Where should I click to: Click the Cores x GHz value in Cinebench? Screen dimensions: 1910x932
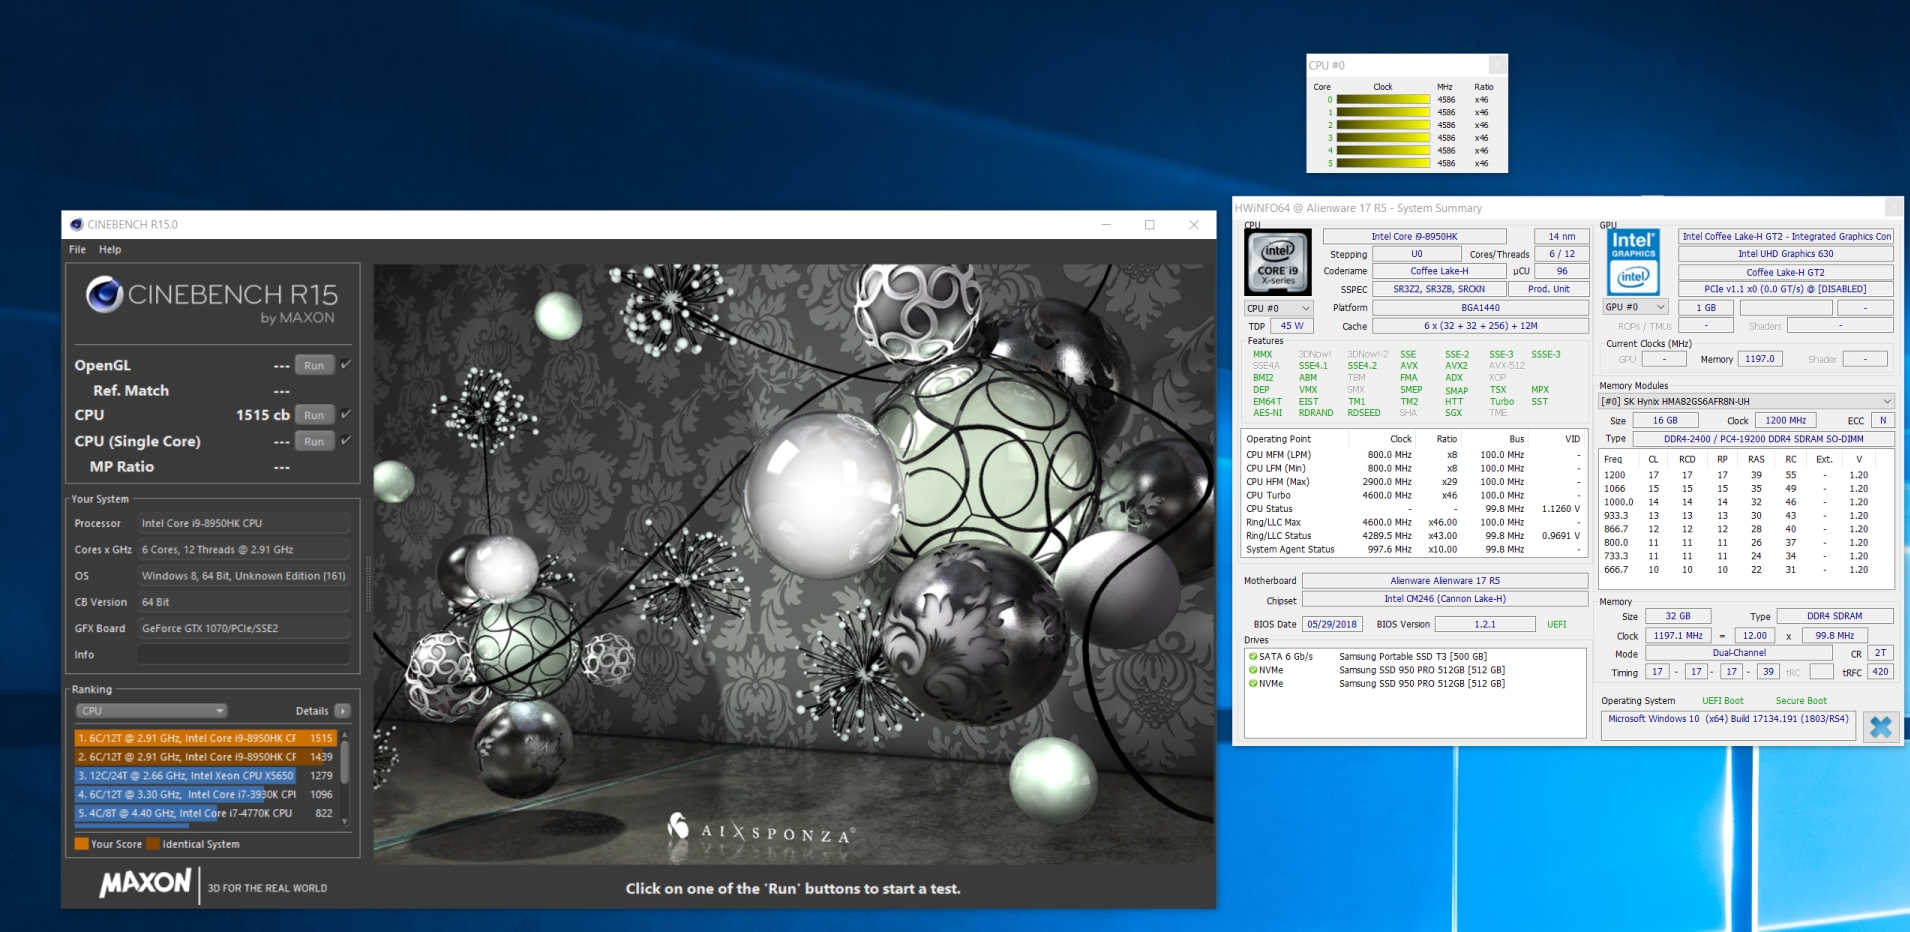coord(244,549)
